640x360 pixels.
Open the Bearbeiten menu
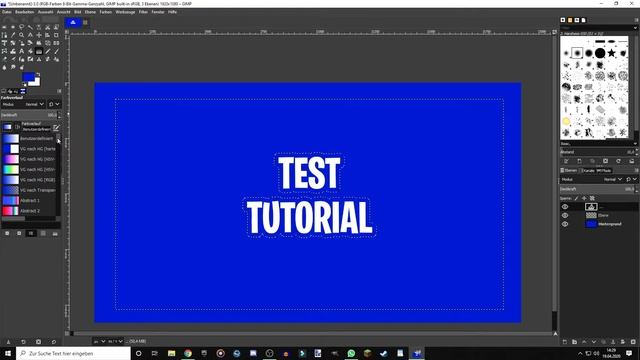click(x=24, y=12)
